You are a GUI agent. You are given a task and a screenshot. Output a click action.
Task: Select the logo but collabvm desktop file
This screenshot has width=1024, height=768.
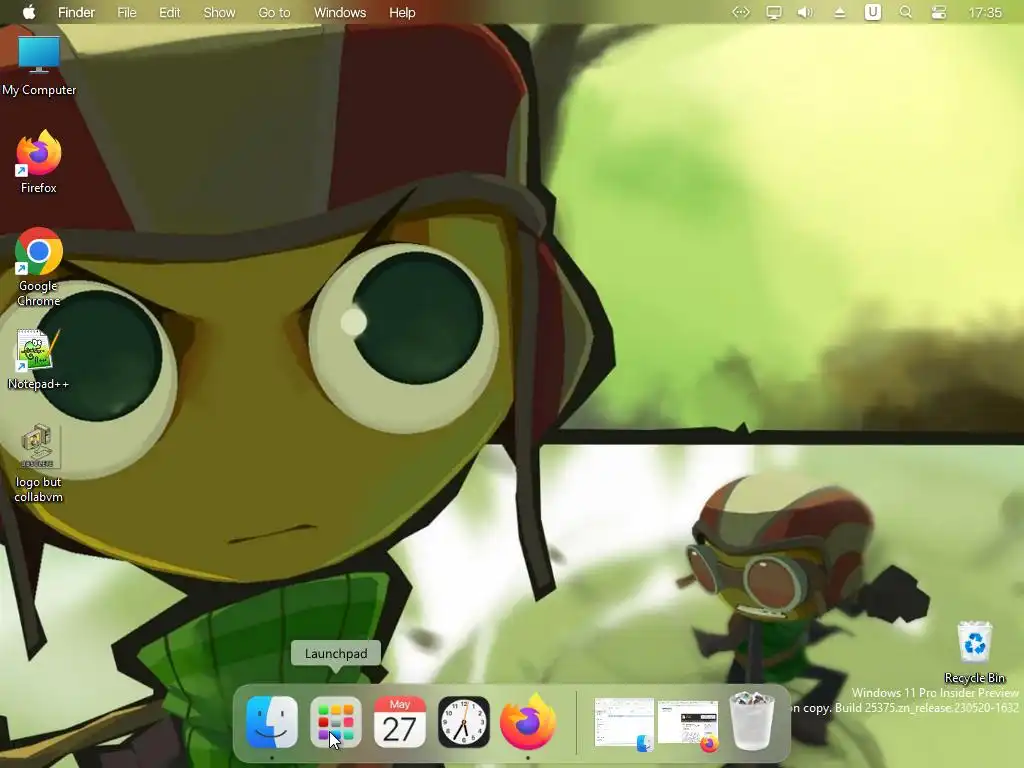[39, 464]
